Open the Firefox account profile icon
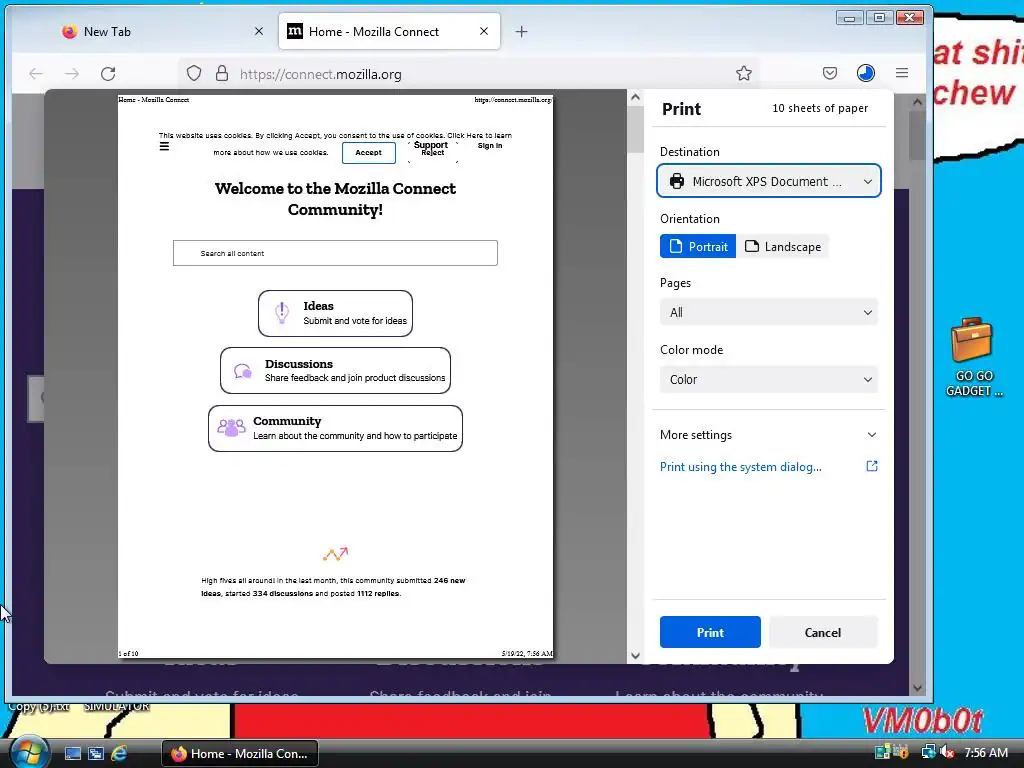The width and height of the screenshot is (1024, 768). 866,73
